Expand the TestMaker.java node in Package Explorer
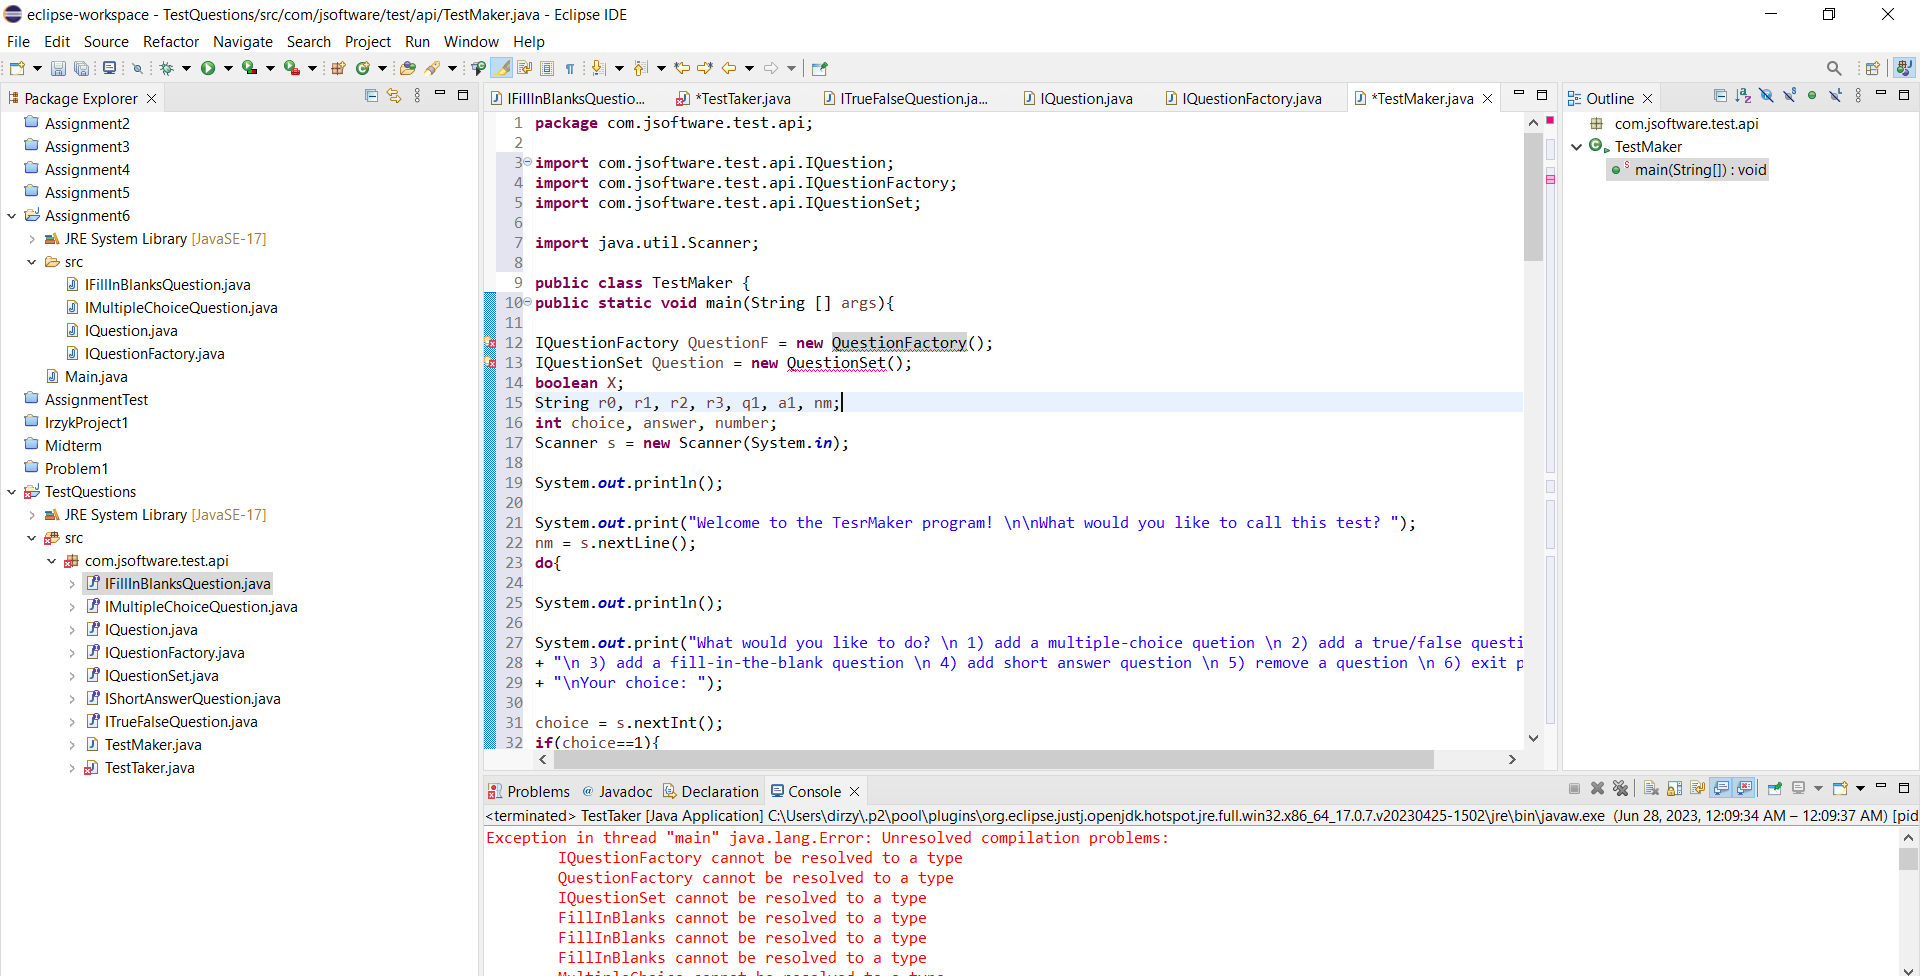 (x=72, y=745)
